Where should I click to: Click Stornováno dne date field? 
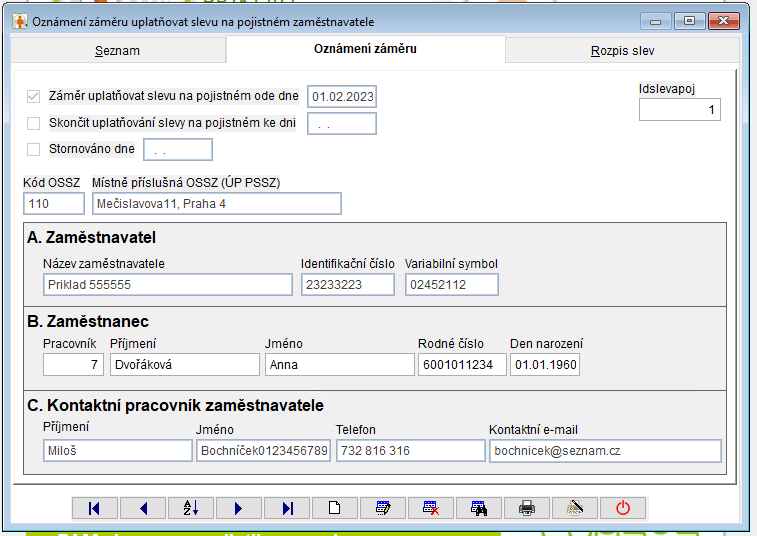click(x=178, y=150)
